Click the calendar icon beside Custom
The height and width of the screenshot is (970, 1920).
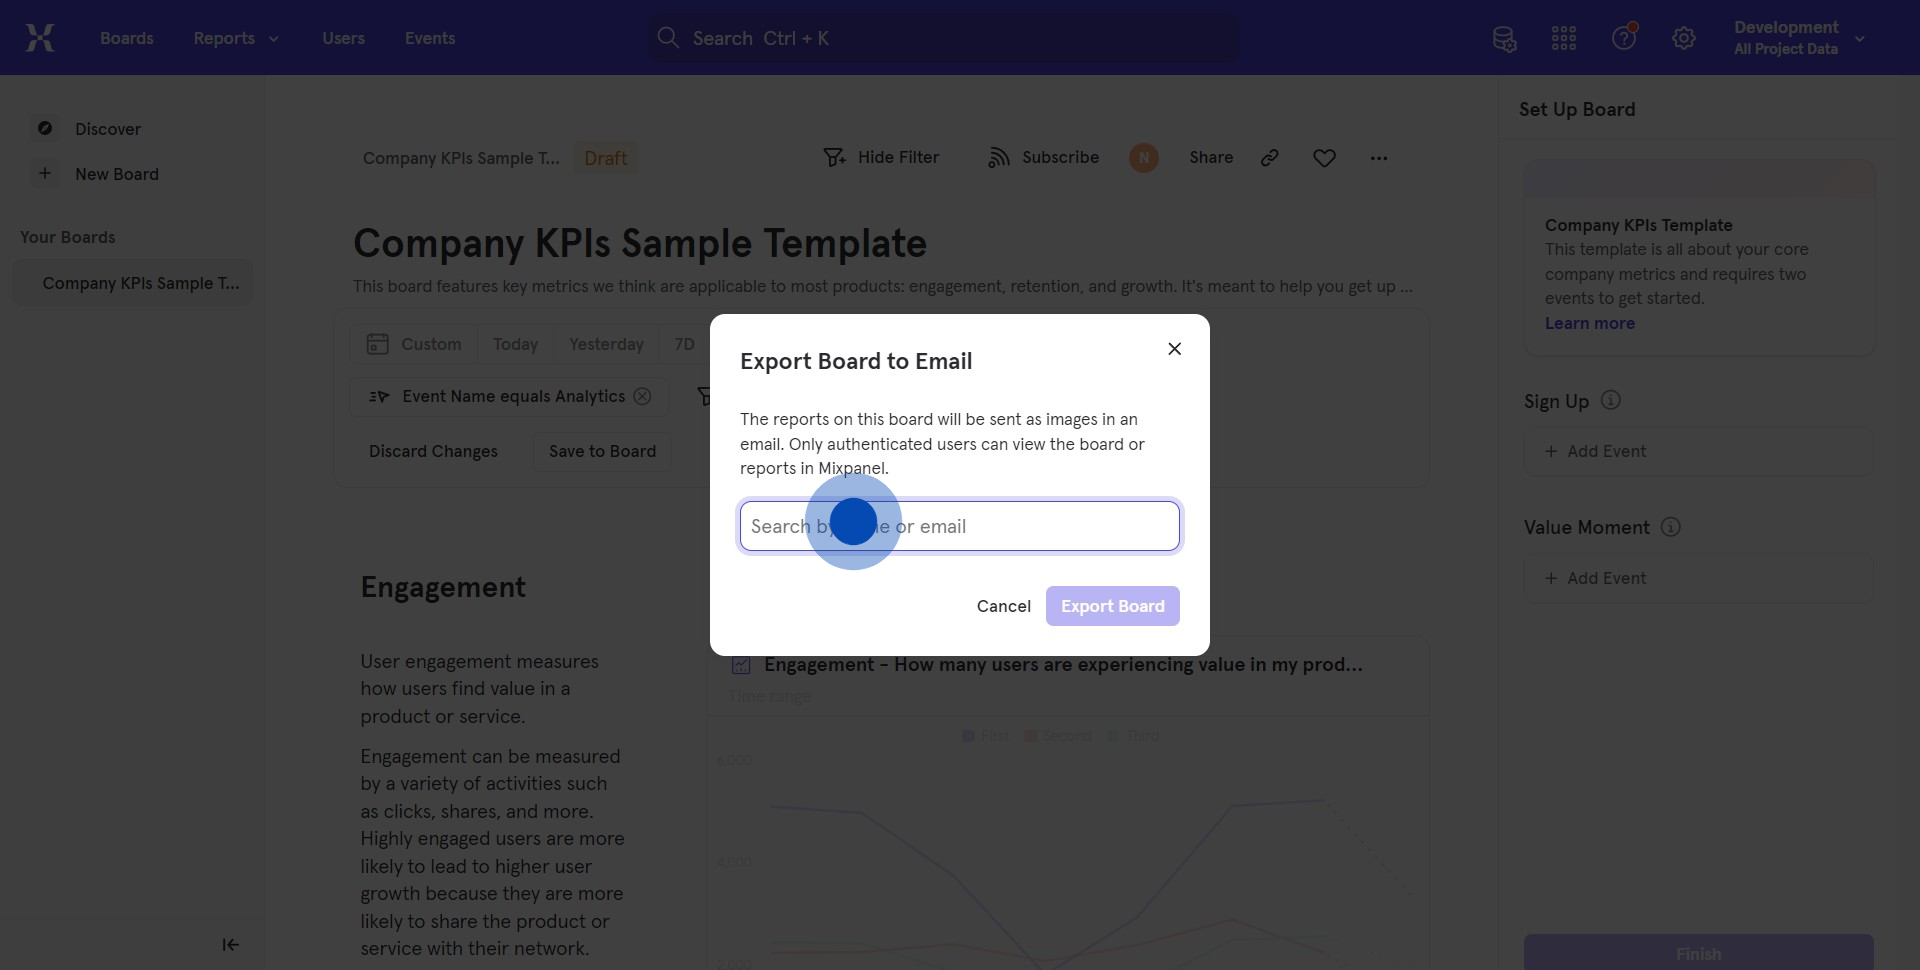377,344
